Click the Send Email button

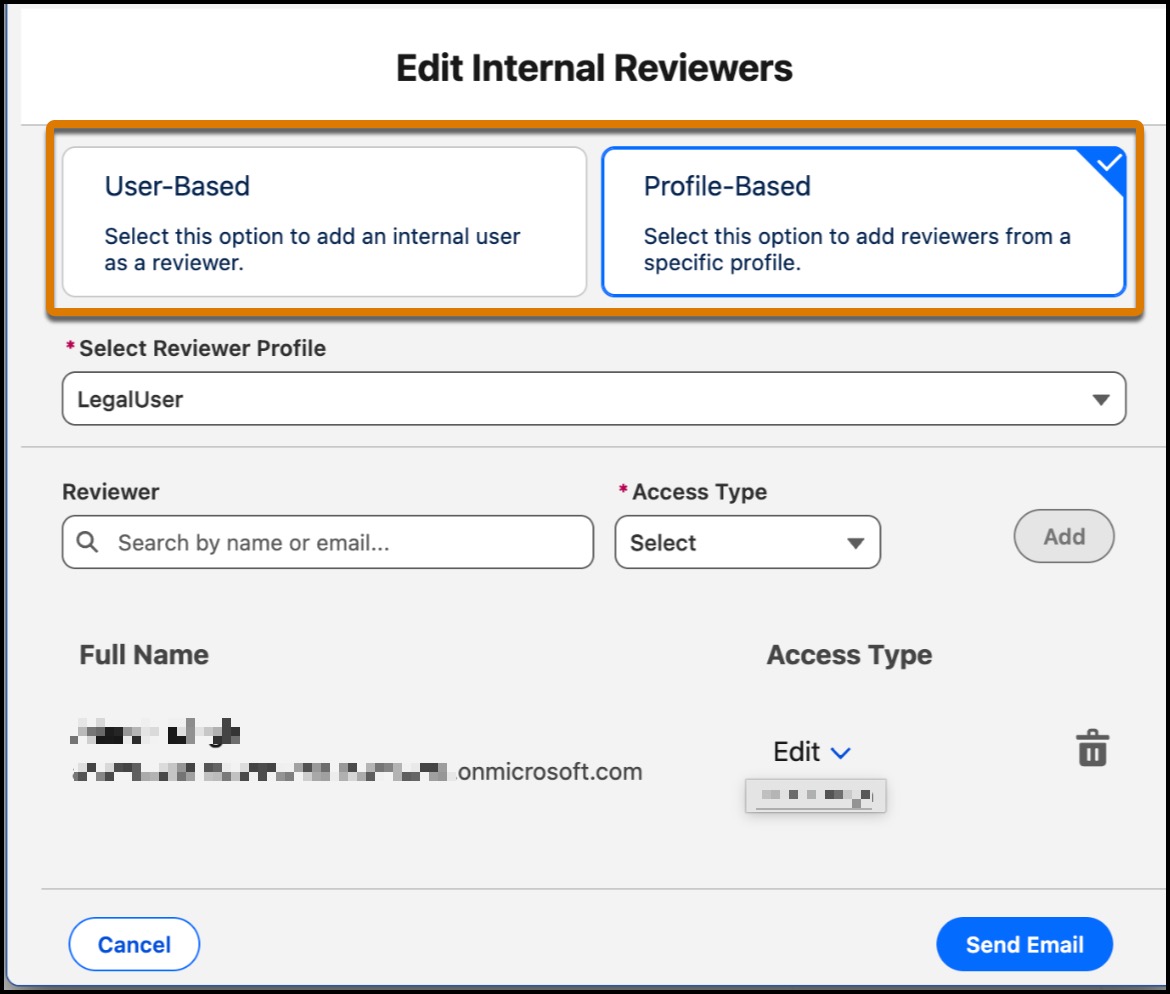[x=1024, y=944]
